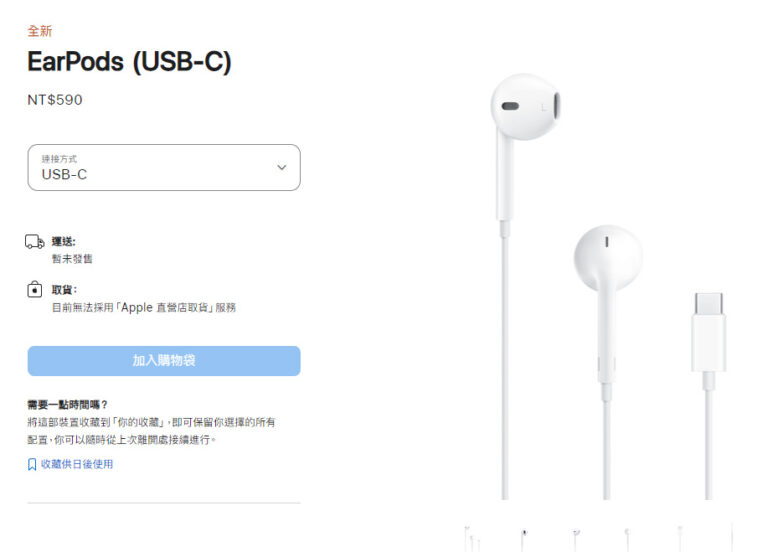This screenshot has width=768, height=552.
Task: Select the thumbnail with the dark speaker grille earbud
Action: click(524, 538)
